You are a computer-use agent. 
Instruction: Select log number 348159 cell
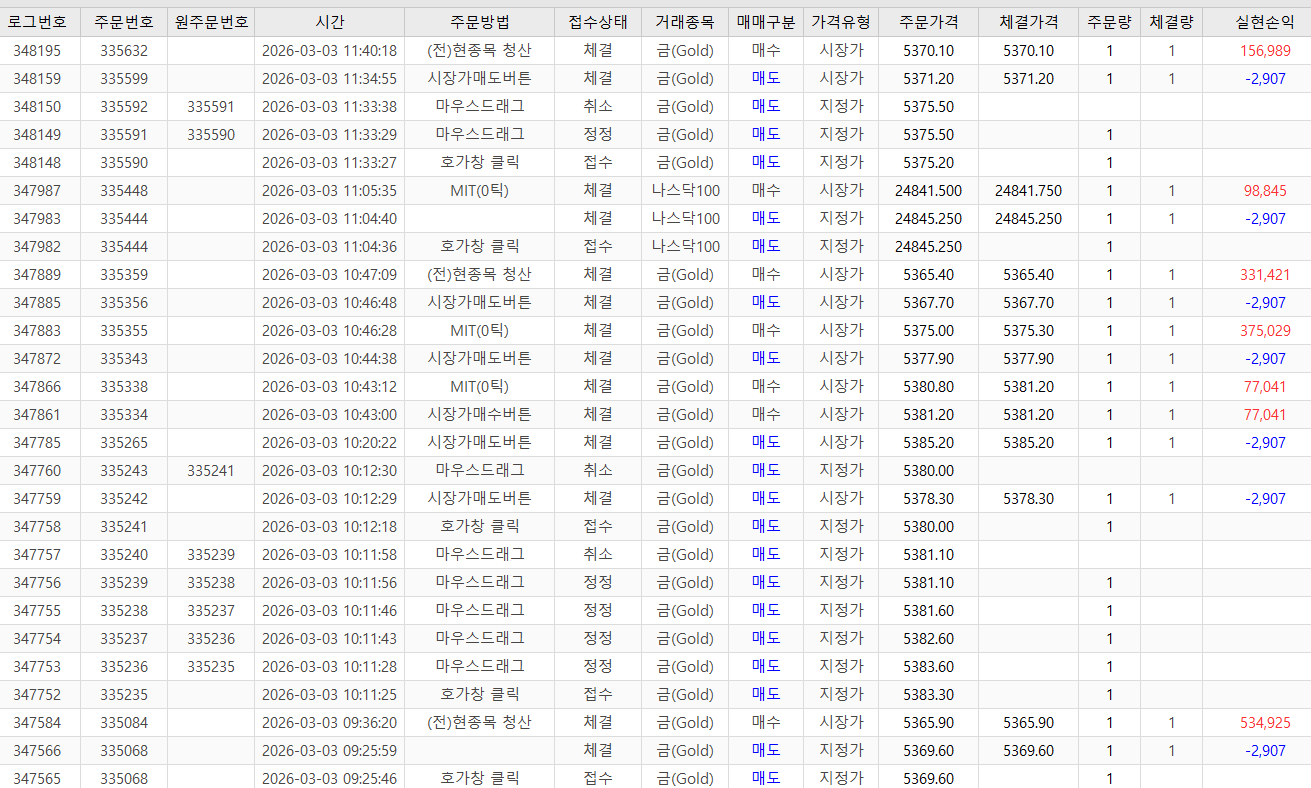pyautogui.click(x=37, y=79)
